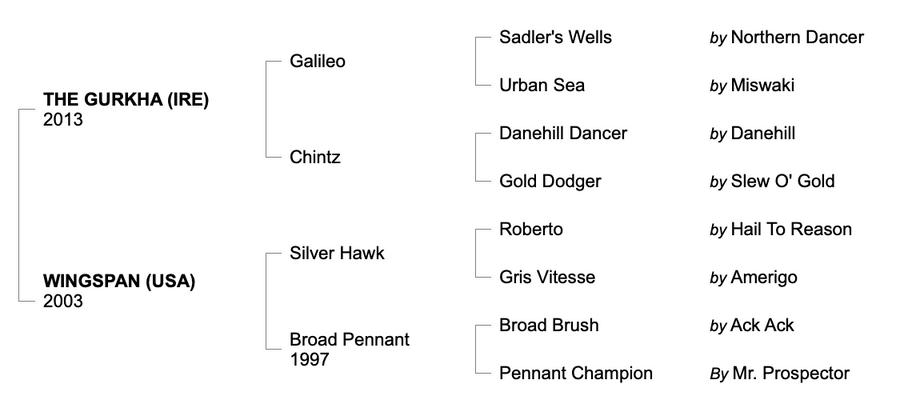Click Roberto ancestor entry

[x=531, y=229]
